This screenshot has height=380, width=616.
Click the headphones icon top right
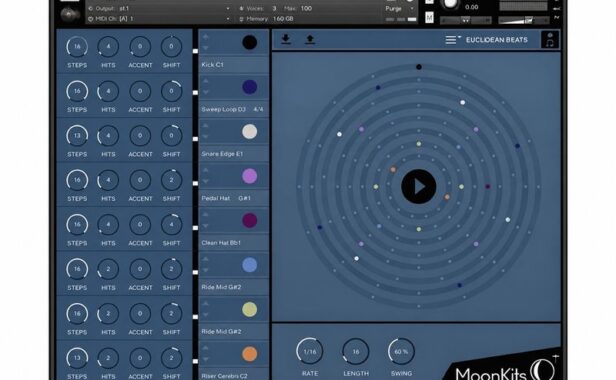pyautogui.click(x=550, y=40)
